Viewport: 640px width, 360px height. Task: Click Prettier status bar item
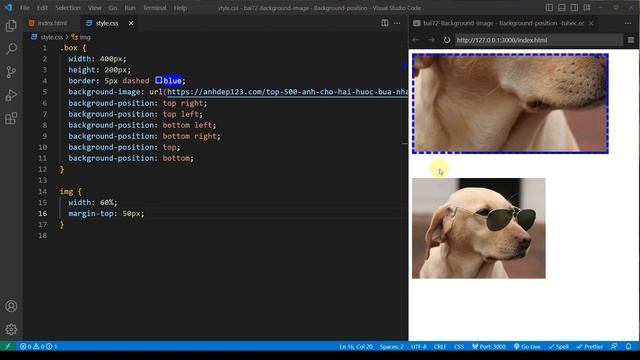pos(589,347)
